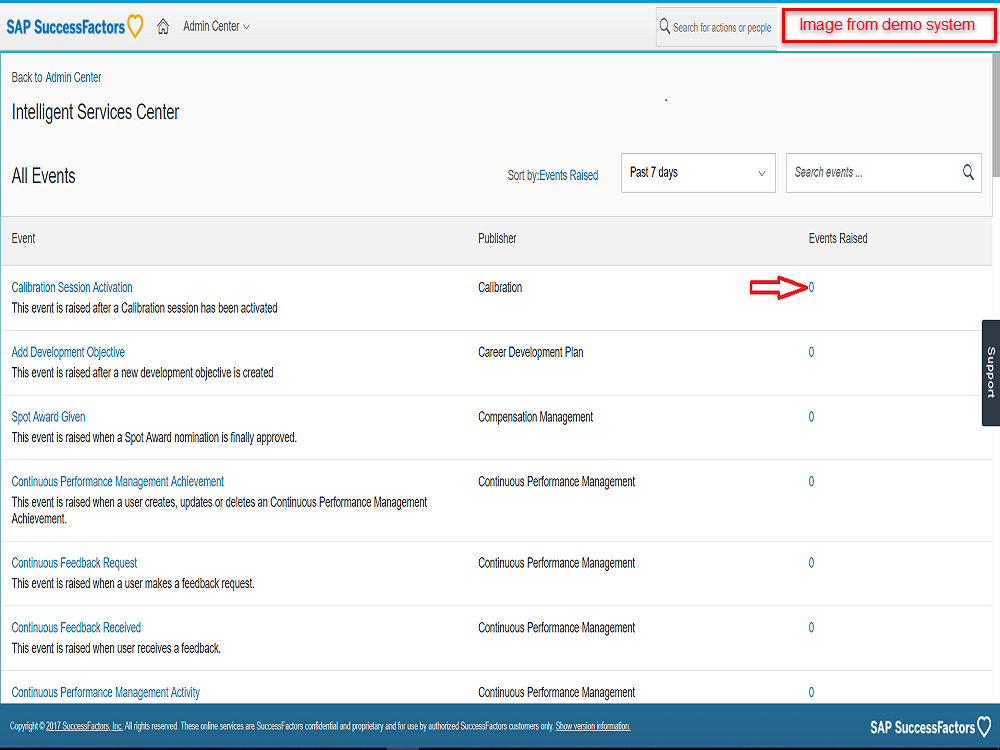Image resolution: width=1000 pixels, height=750 pixels.
Task: Select Compensation Management publisher text
Action: point(536,416)
